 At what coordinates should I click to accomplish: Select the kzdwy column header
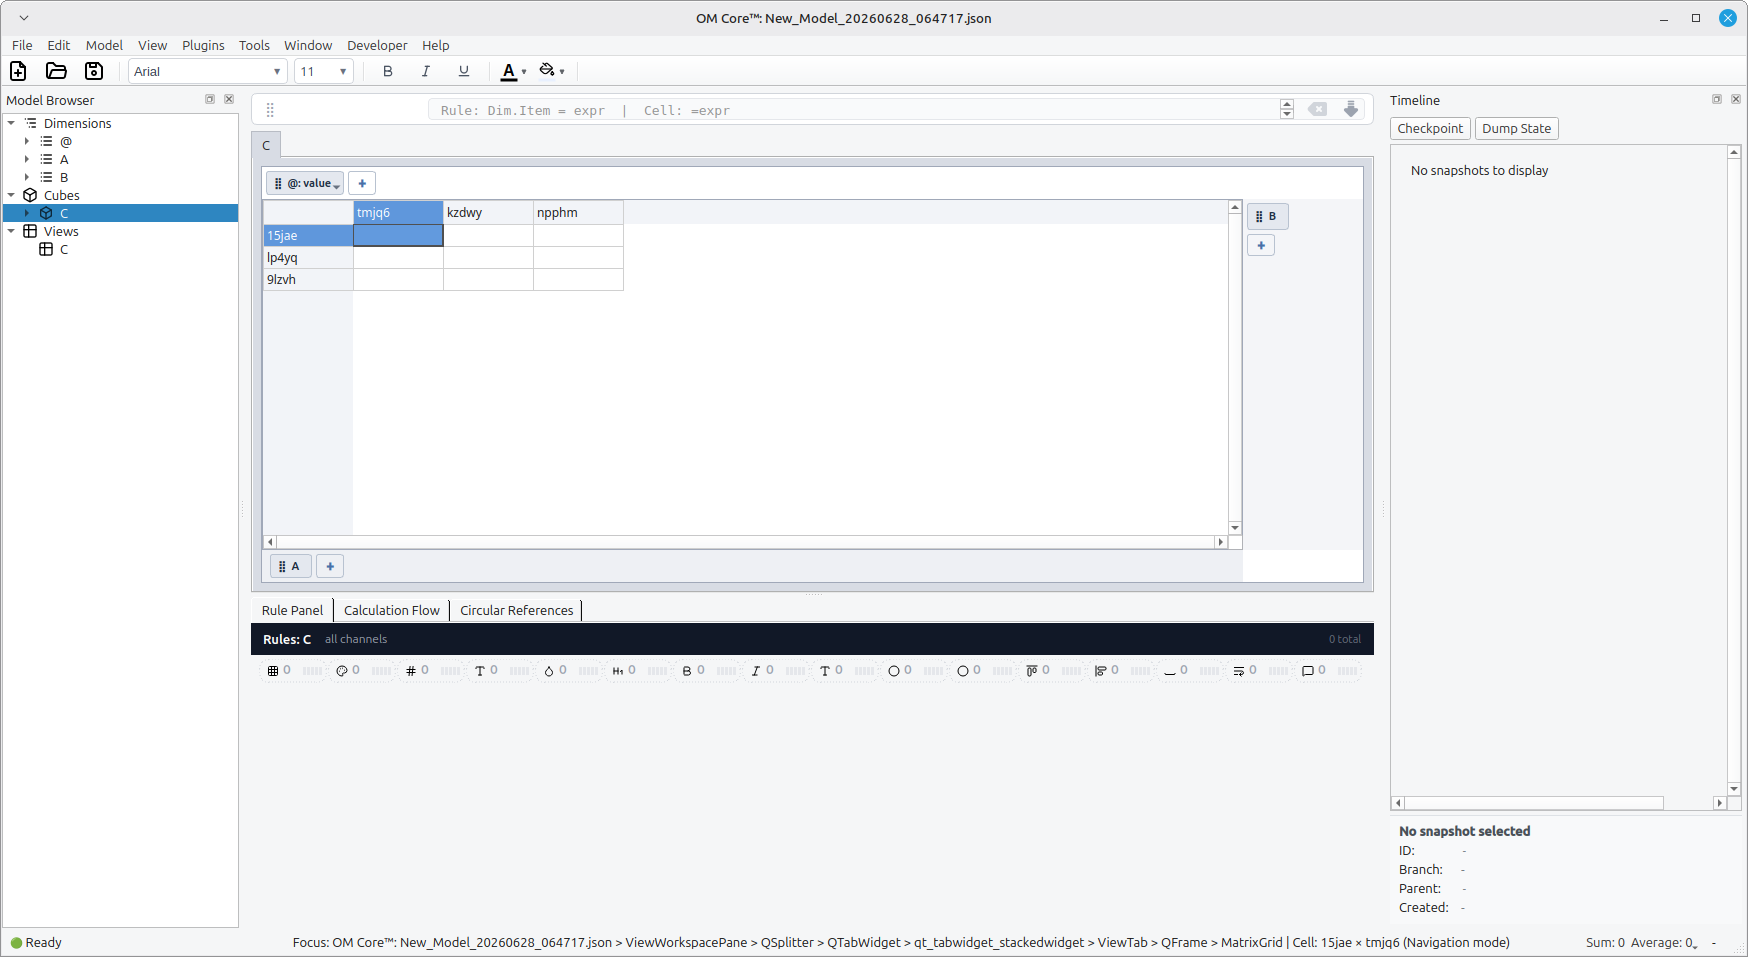(x=488, y=212)
